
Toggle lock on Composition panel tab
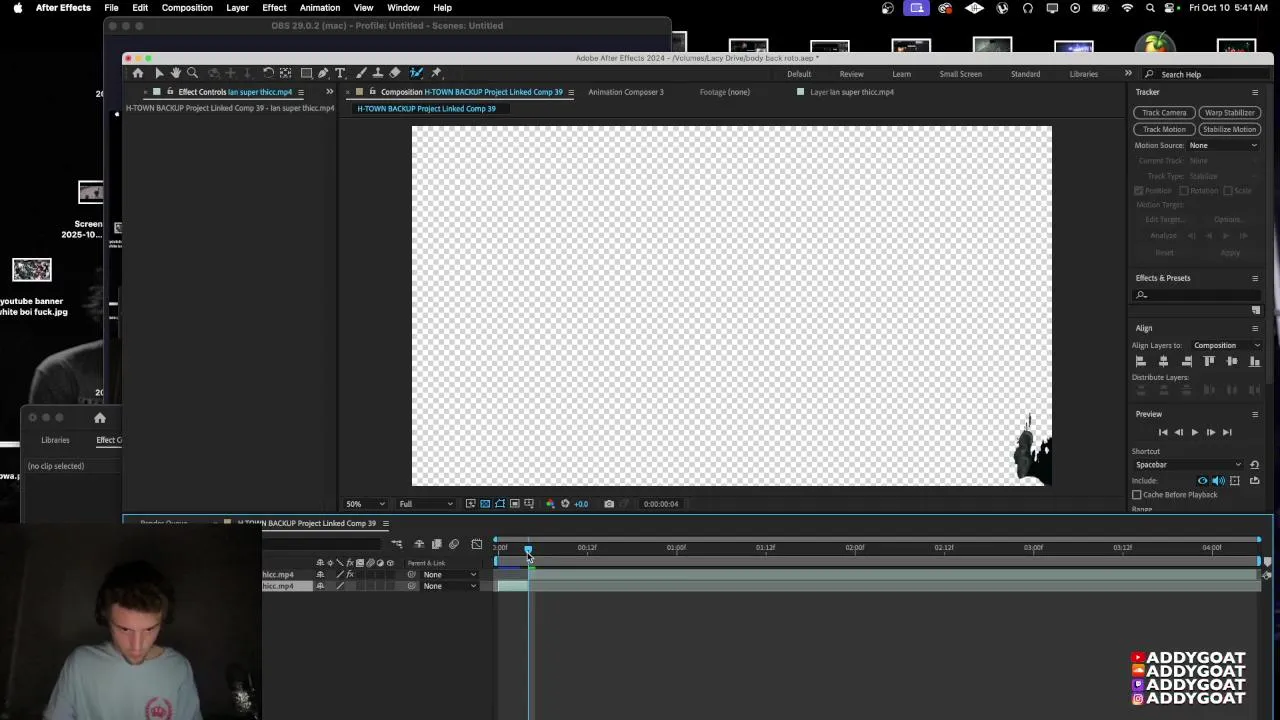pyautogui.click(x=372, y=91)
